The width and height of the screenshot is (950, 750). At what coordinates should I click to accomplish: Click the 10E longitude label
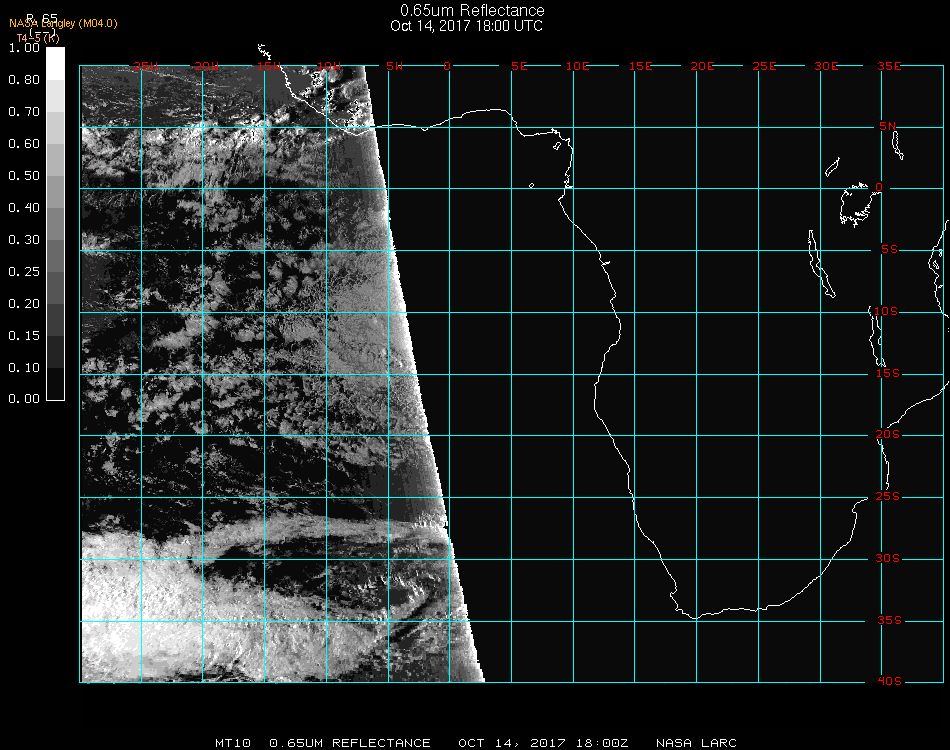click(577, 66)
